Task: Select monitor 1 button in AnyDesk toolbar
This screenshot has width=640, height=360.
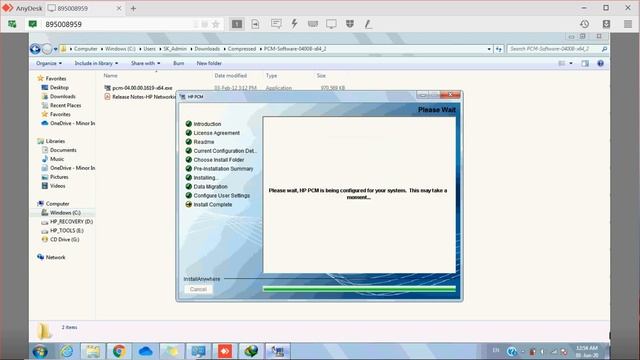Action: pyautogui.click(x=237, y=24)
